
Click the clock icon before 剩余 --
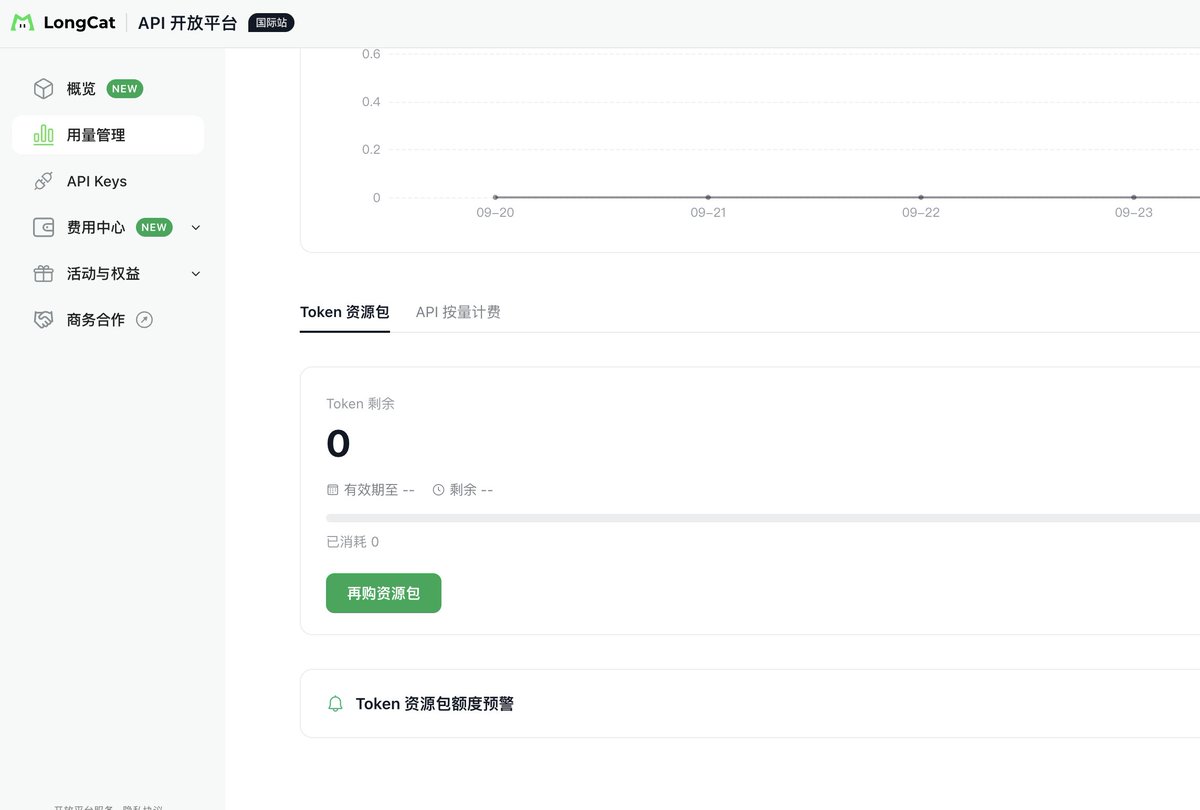tap(438, 490)
